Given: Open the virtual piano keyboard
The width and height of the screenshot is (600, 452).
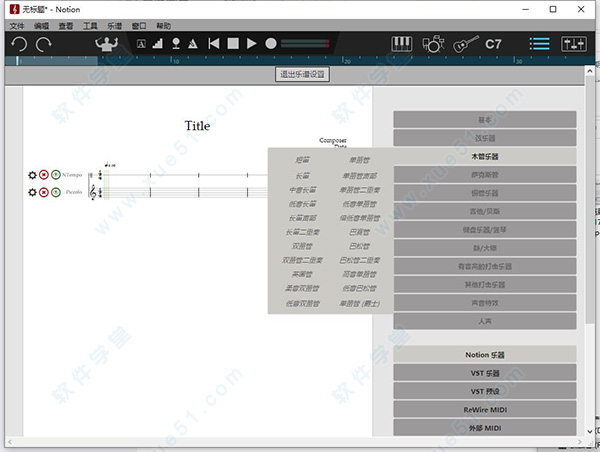Looking at the screenshot, I should pos(401,44).
